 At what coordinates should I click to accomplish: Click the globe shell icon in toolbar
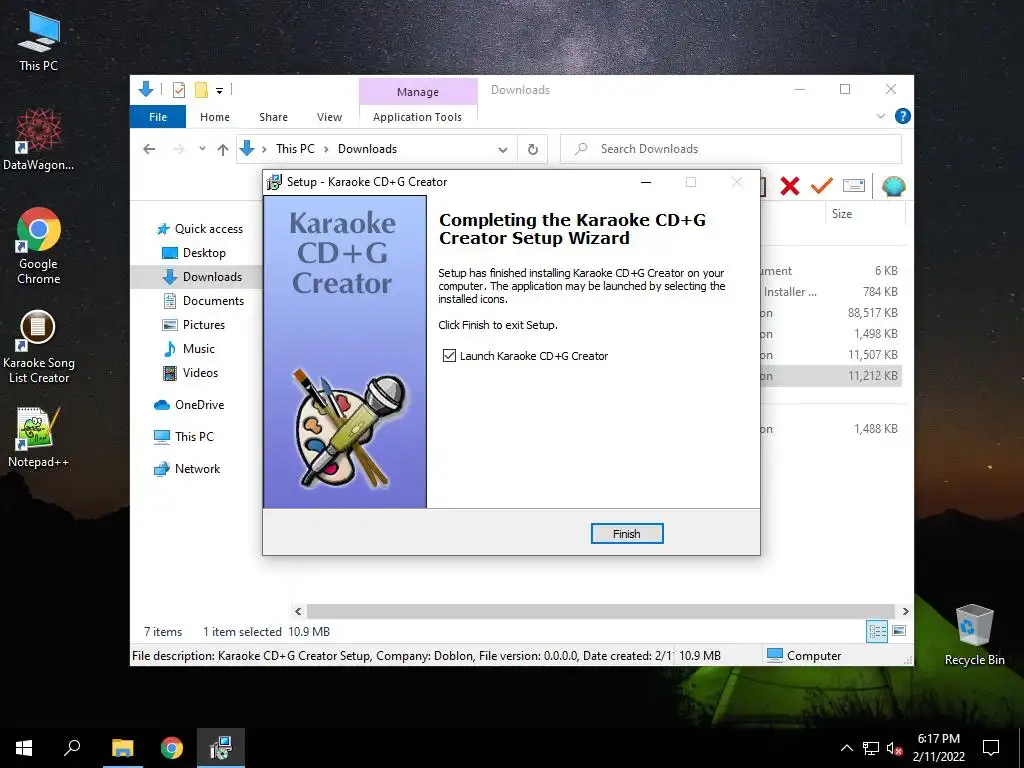(893, 187)
